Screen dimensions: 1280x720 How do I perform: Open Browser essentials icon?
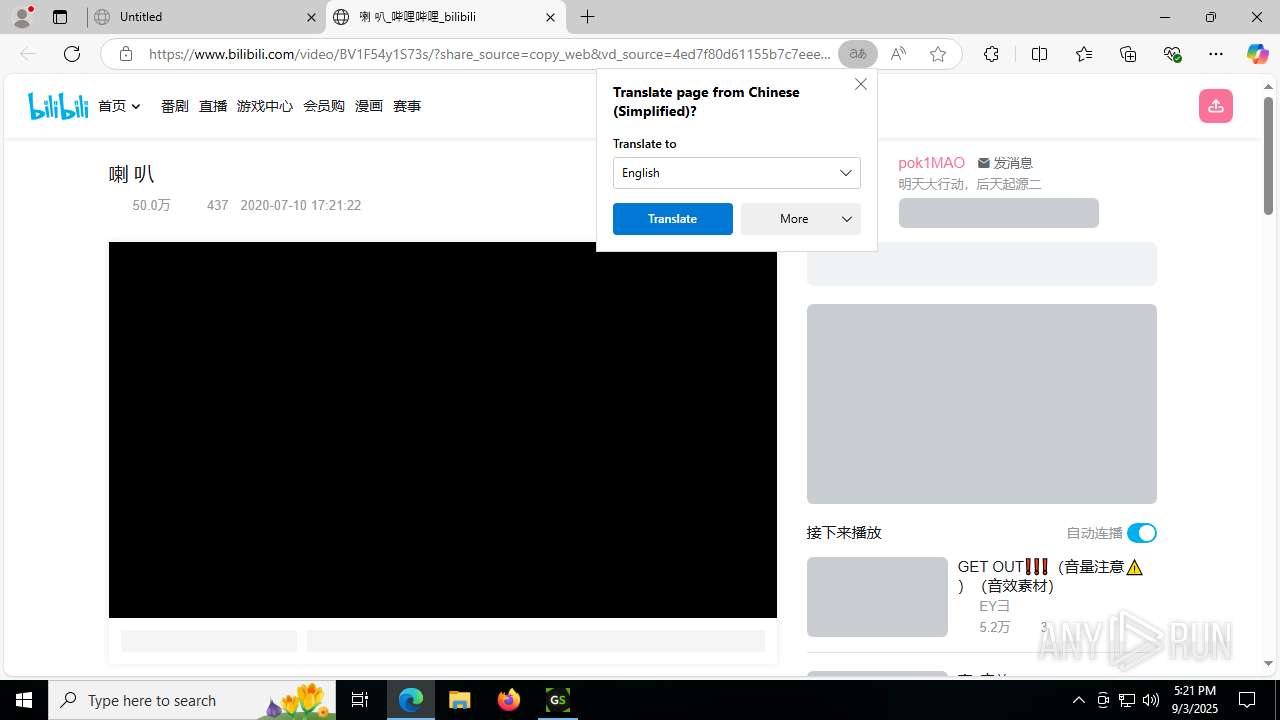(1172, 54)
